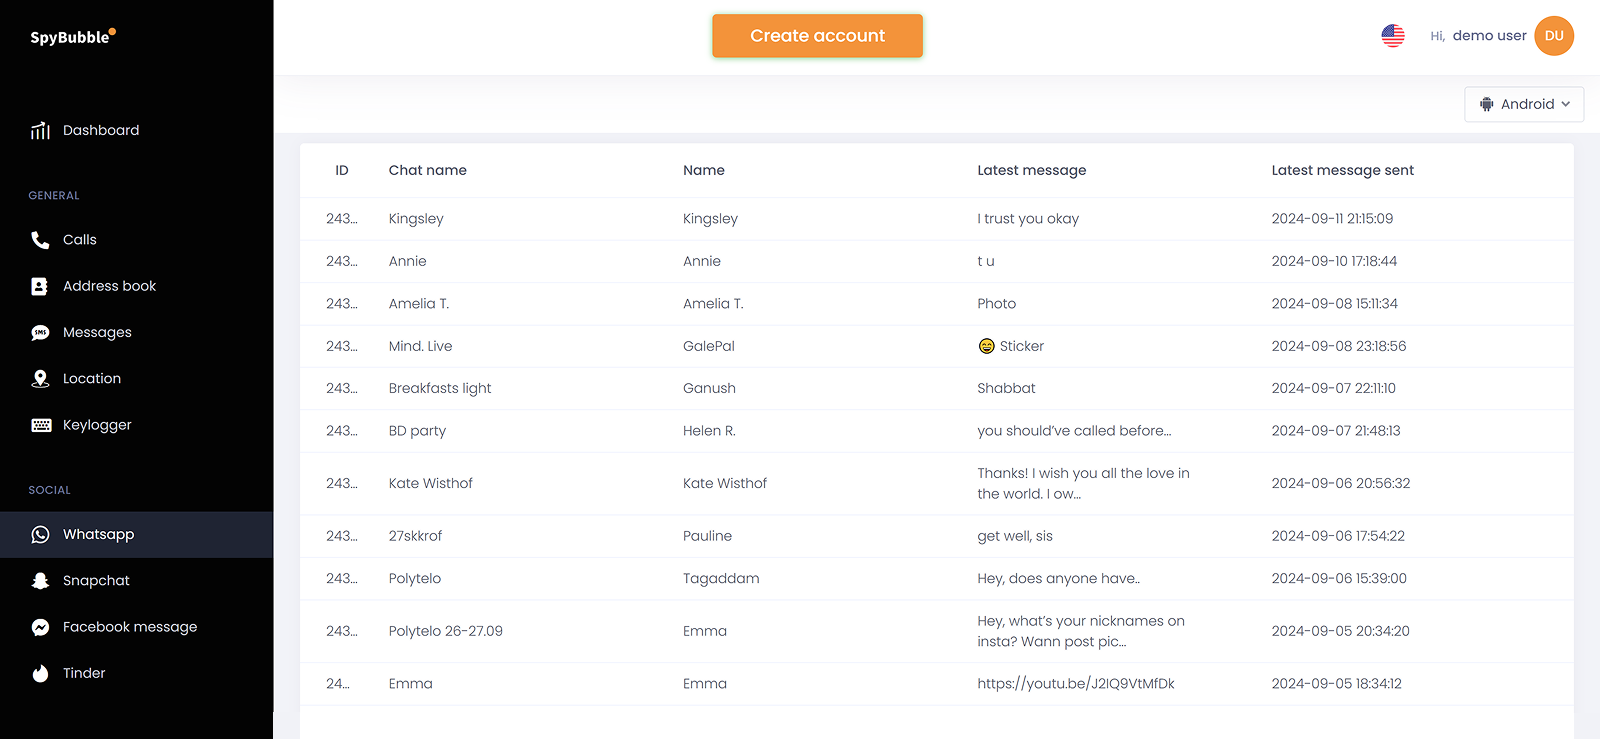Image resolution: width=1600 pixels, height=739 pixels.
Task: Open the Android device dropdown
Action: (1524, 104)
